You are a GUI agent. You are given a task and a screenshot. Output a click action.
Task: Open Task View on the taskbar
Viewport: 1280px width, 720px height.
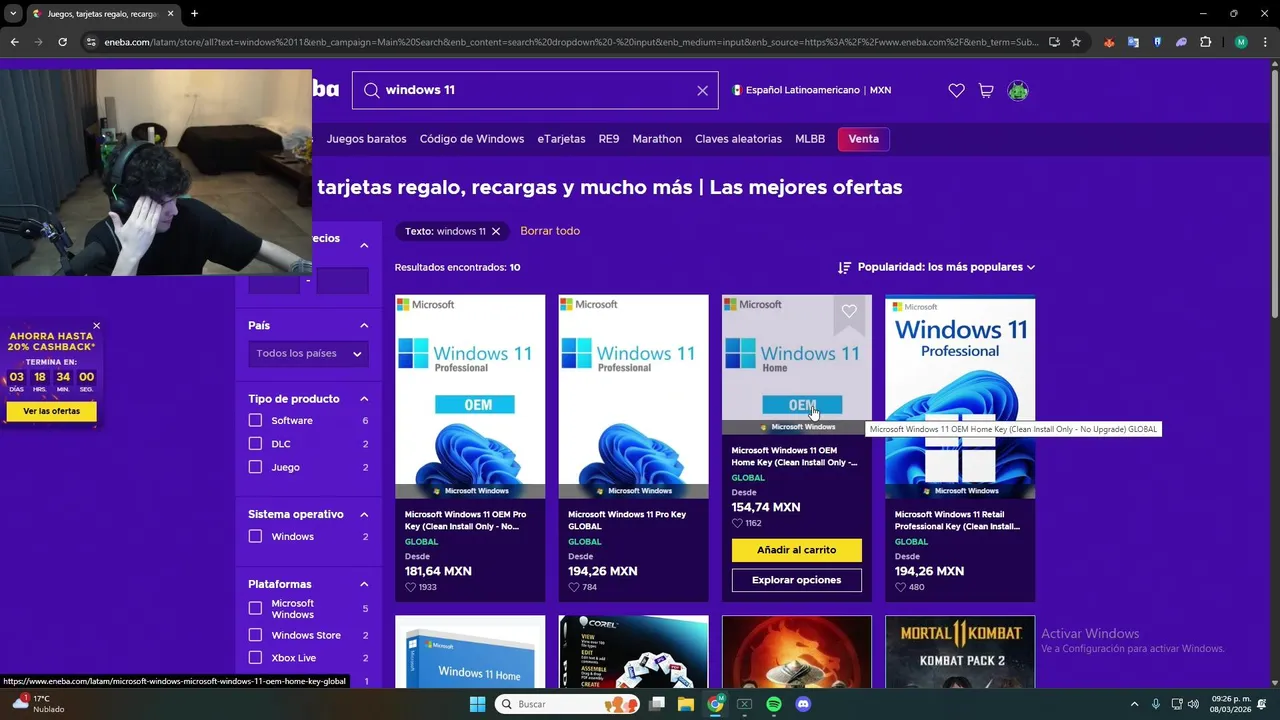(x=657, y=704)
